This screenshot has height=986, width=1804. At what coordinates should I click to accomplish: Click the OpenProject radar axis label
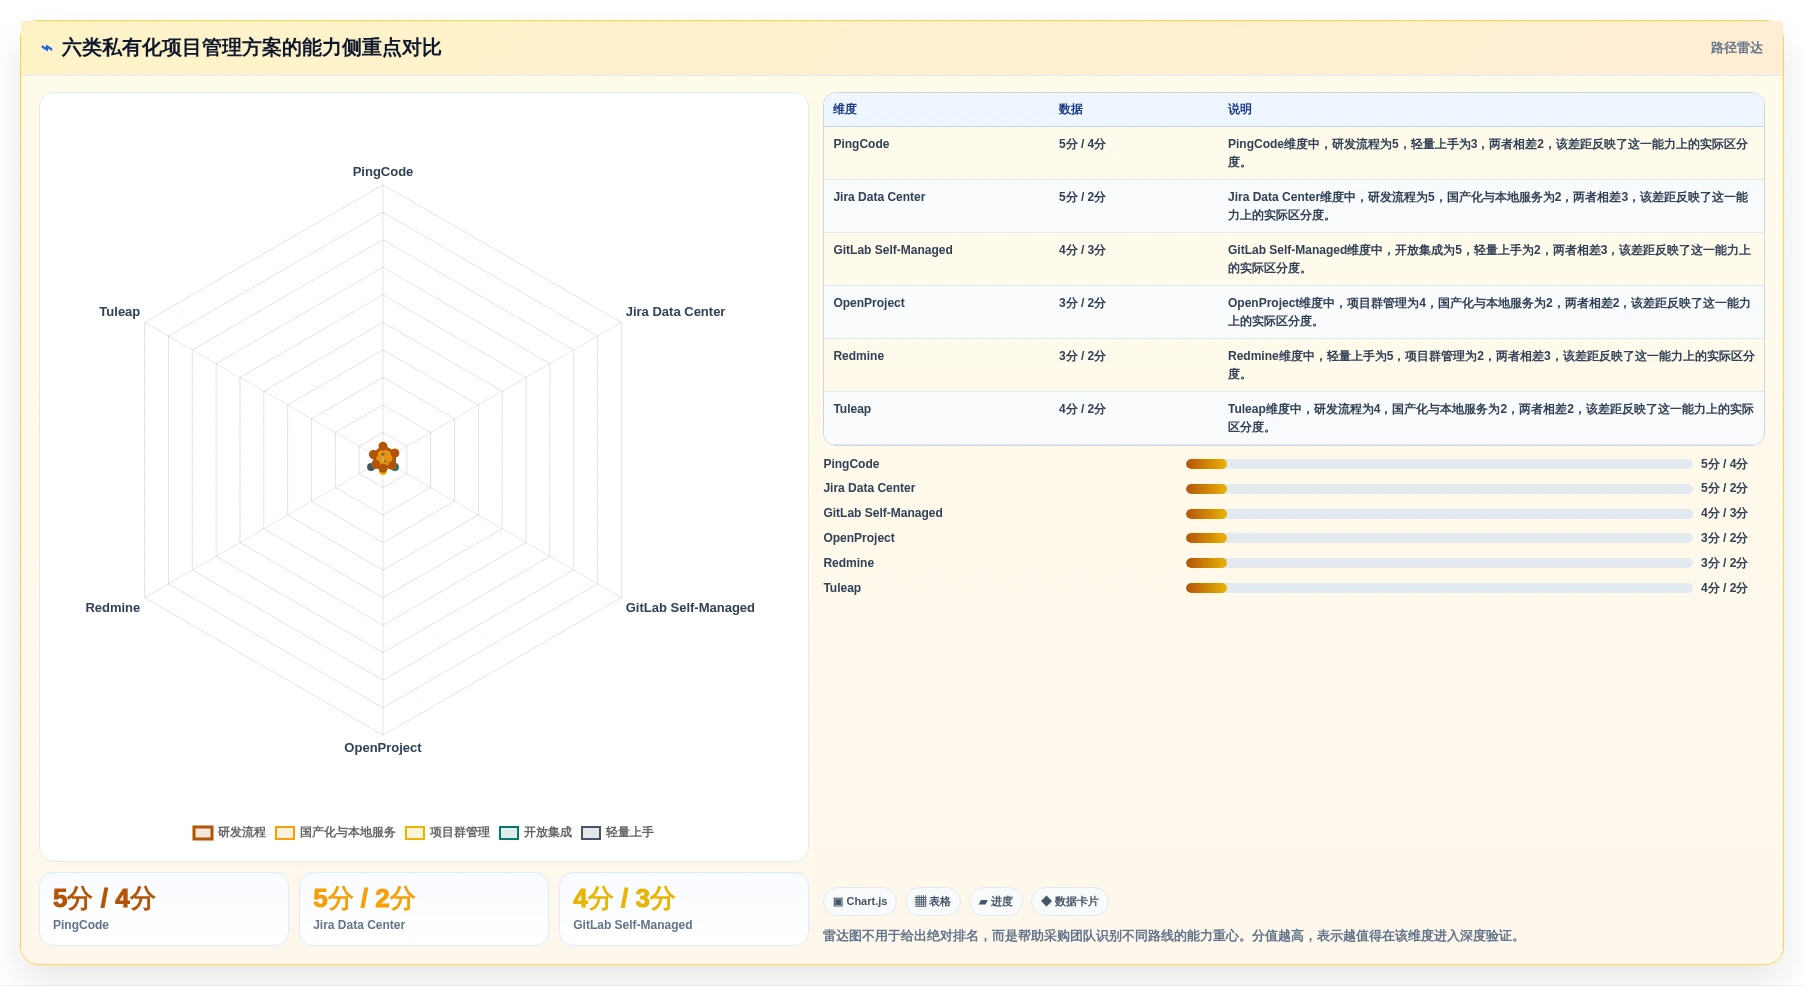pyautogui.click(x=383, y=748)
